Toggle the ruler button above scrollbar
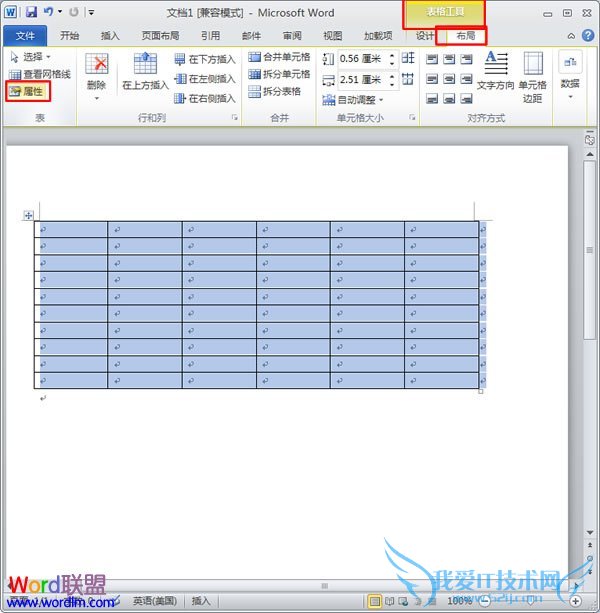The width and height of the screenshot is (600, 613). 589,139
